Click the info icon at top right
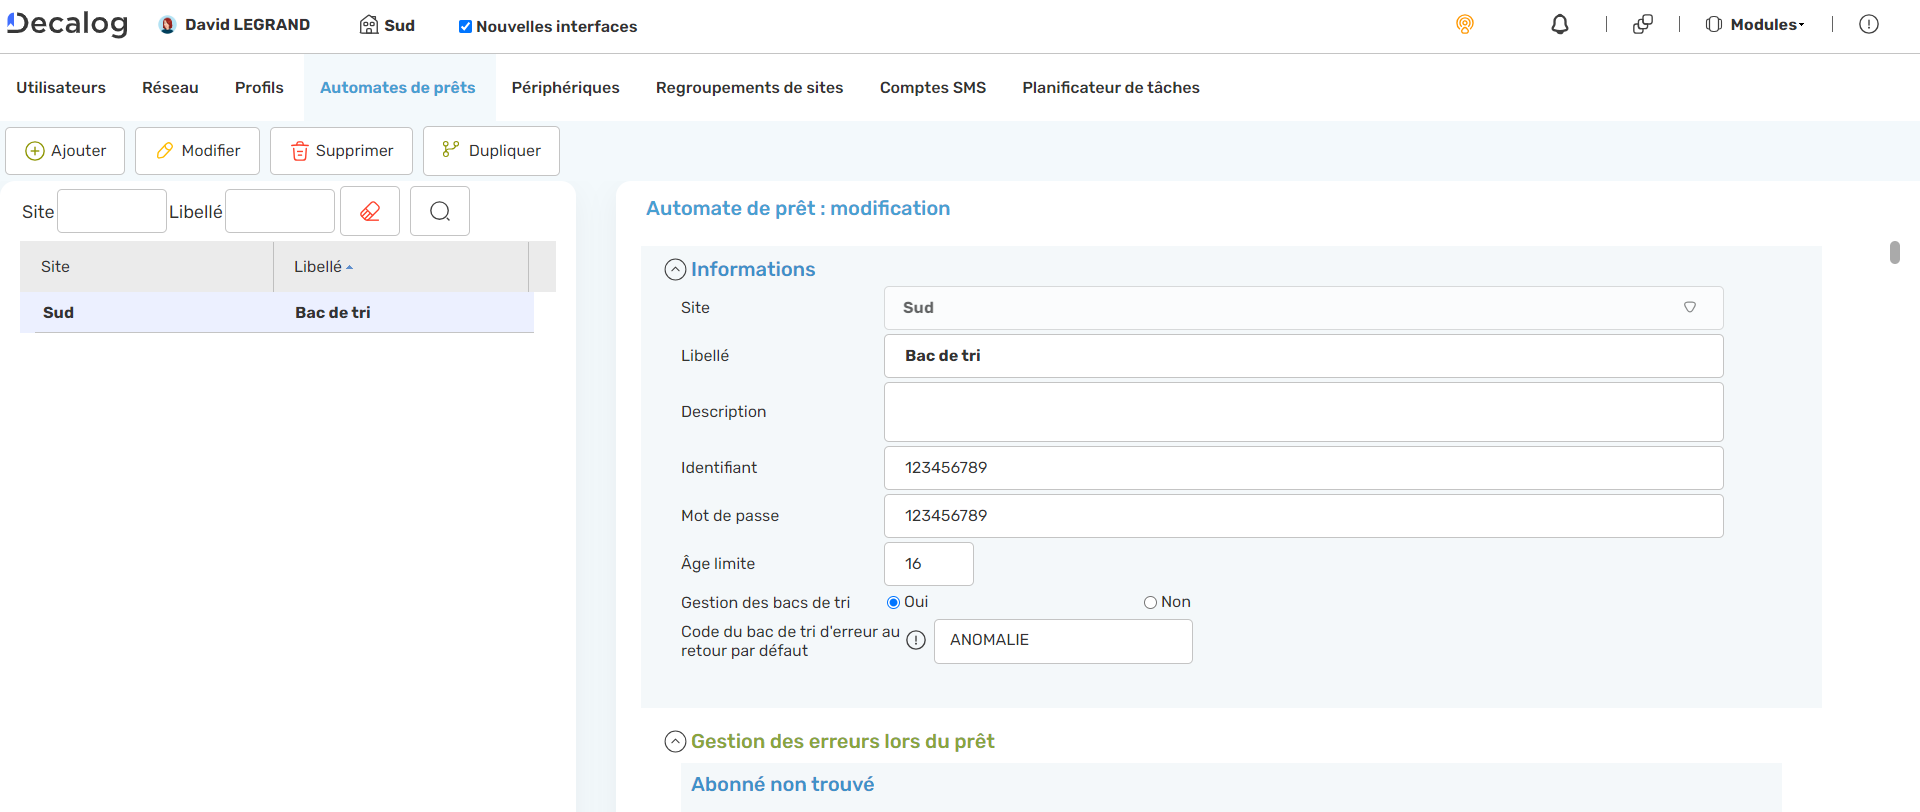Image resolution: width=1920 pixels, height=812 pixels. coord(1868,25)
